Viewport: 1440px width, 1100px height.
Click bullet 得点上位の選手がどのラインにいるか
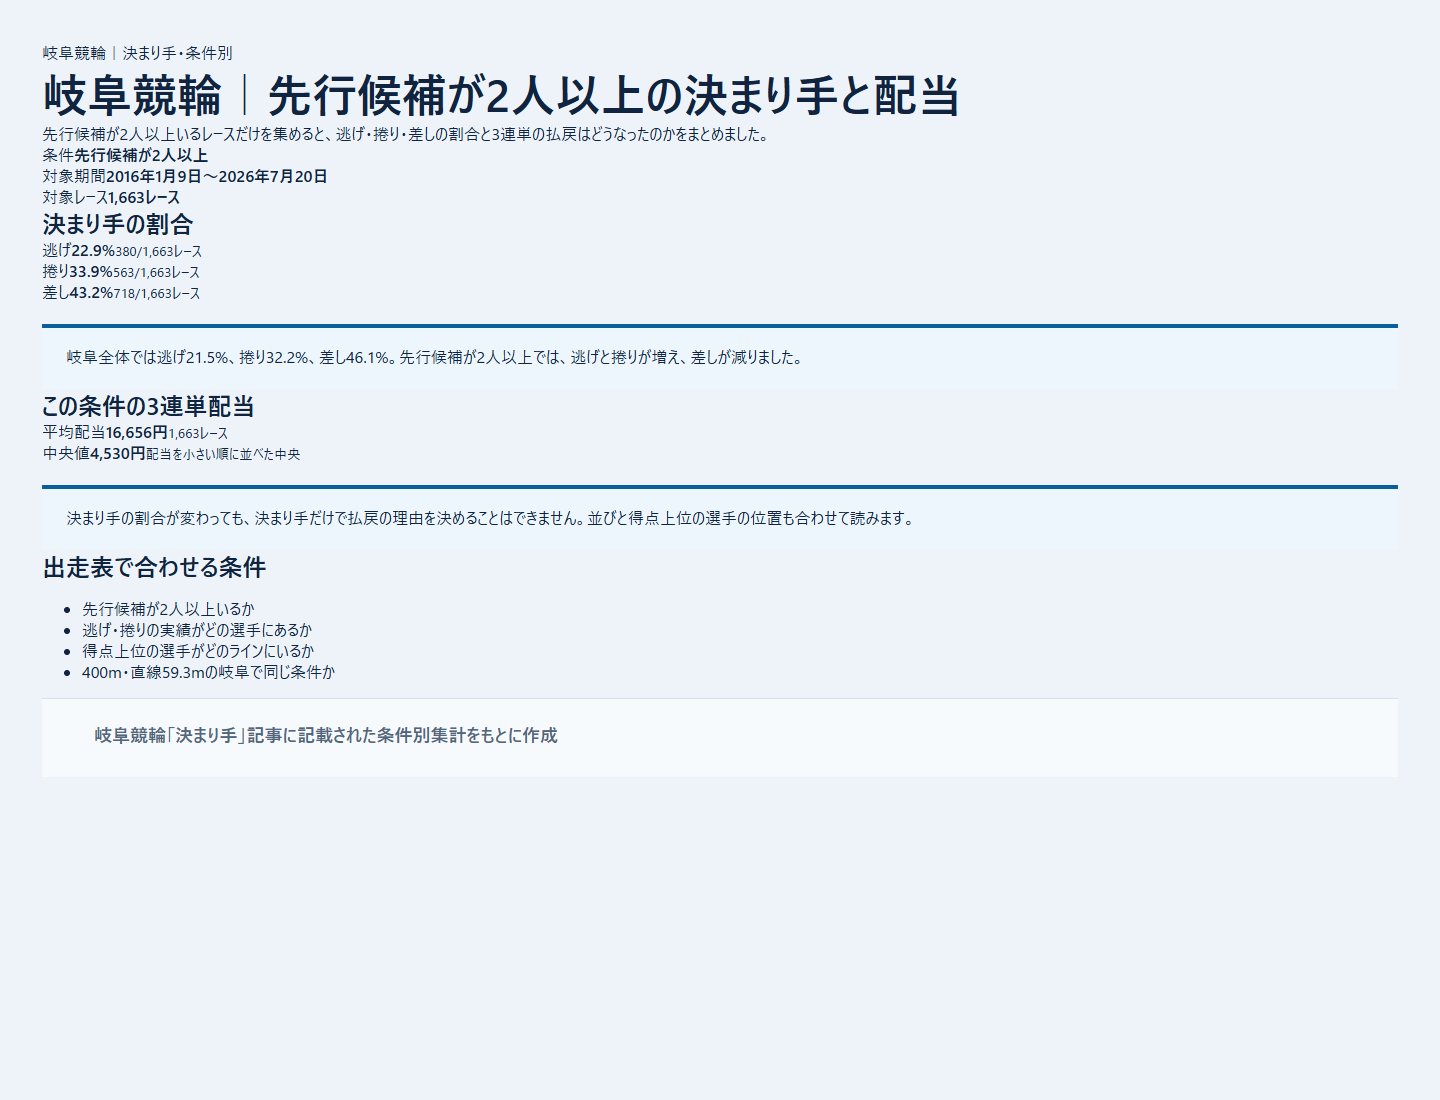coord(198,651)
